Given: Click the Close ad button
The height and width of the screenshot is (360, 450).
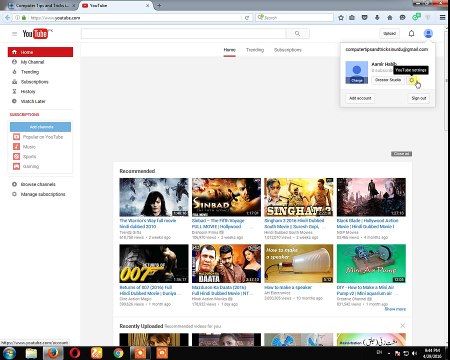Looking at the screenshot, I should [401, 154].
